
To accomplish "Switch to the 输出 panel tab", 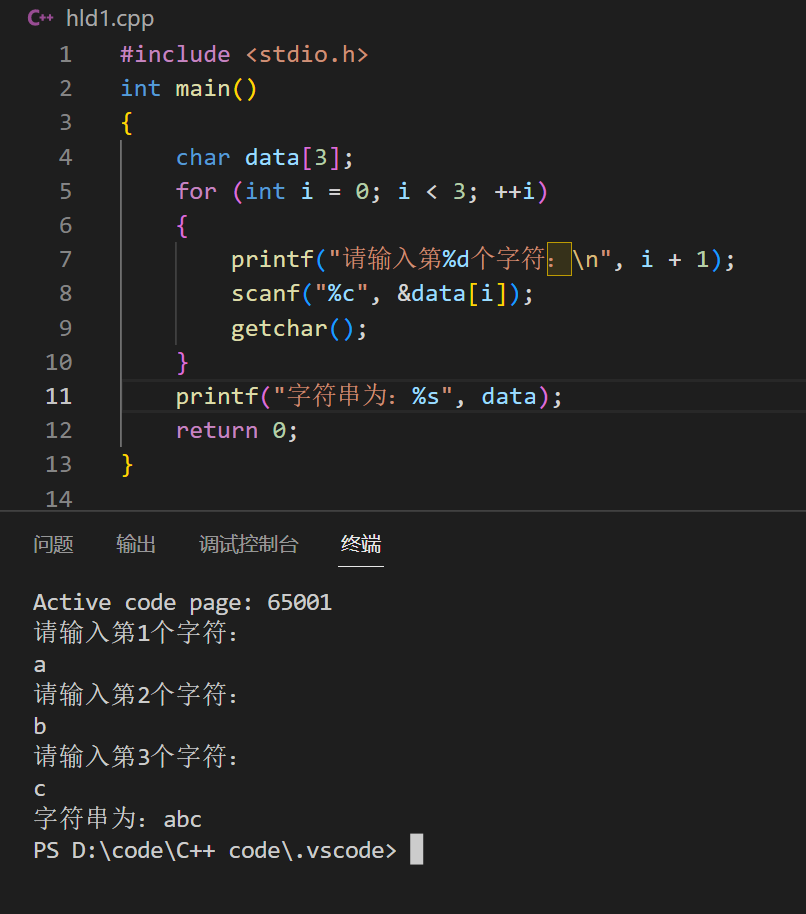I will click(x=136, y=544).
